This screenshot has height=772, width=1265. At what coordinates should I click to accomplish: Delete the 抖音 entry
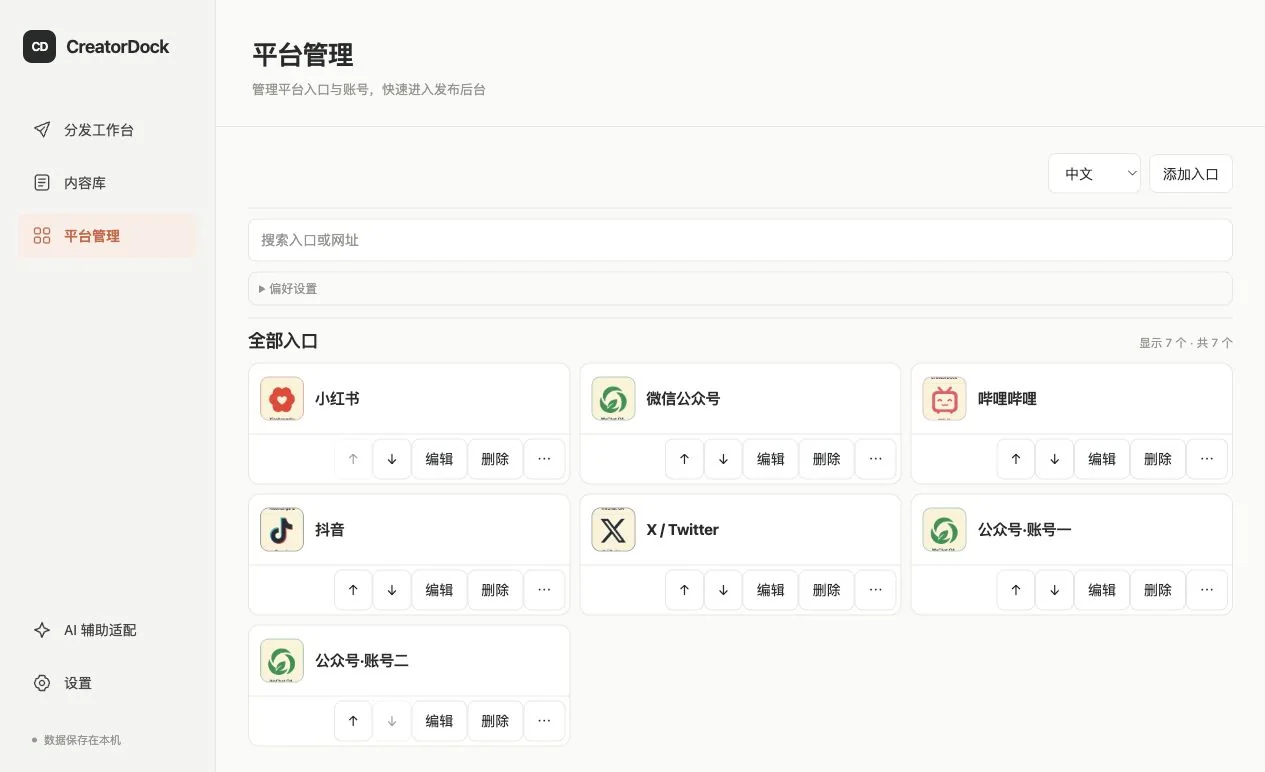coord(495,590)
